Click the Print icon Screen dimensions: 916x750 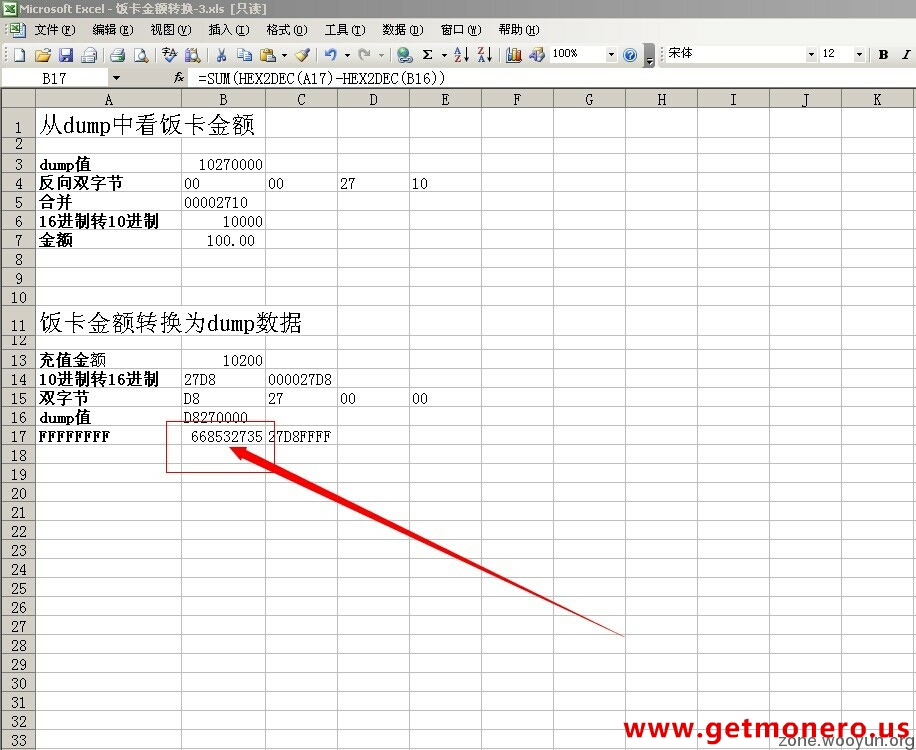(117, 55)
